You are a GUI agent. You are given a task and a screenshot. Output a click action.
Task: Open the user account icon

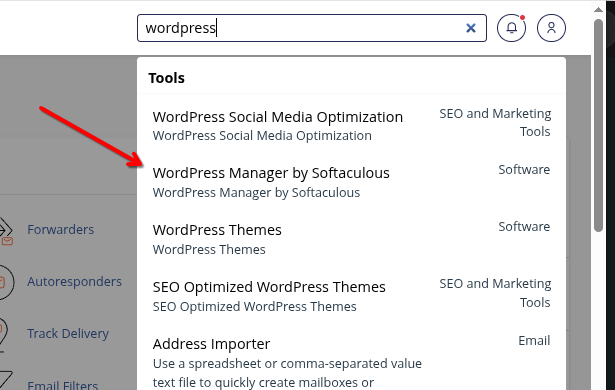pos(551,28)
